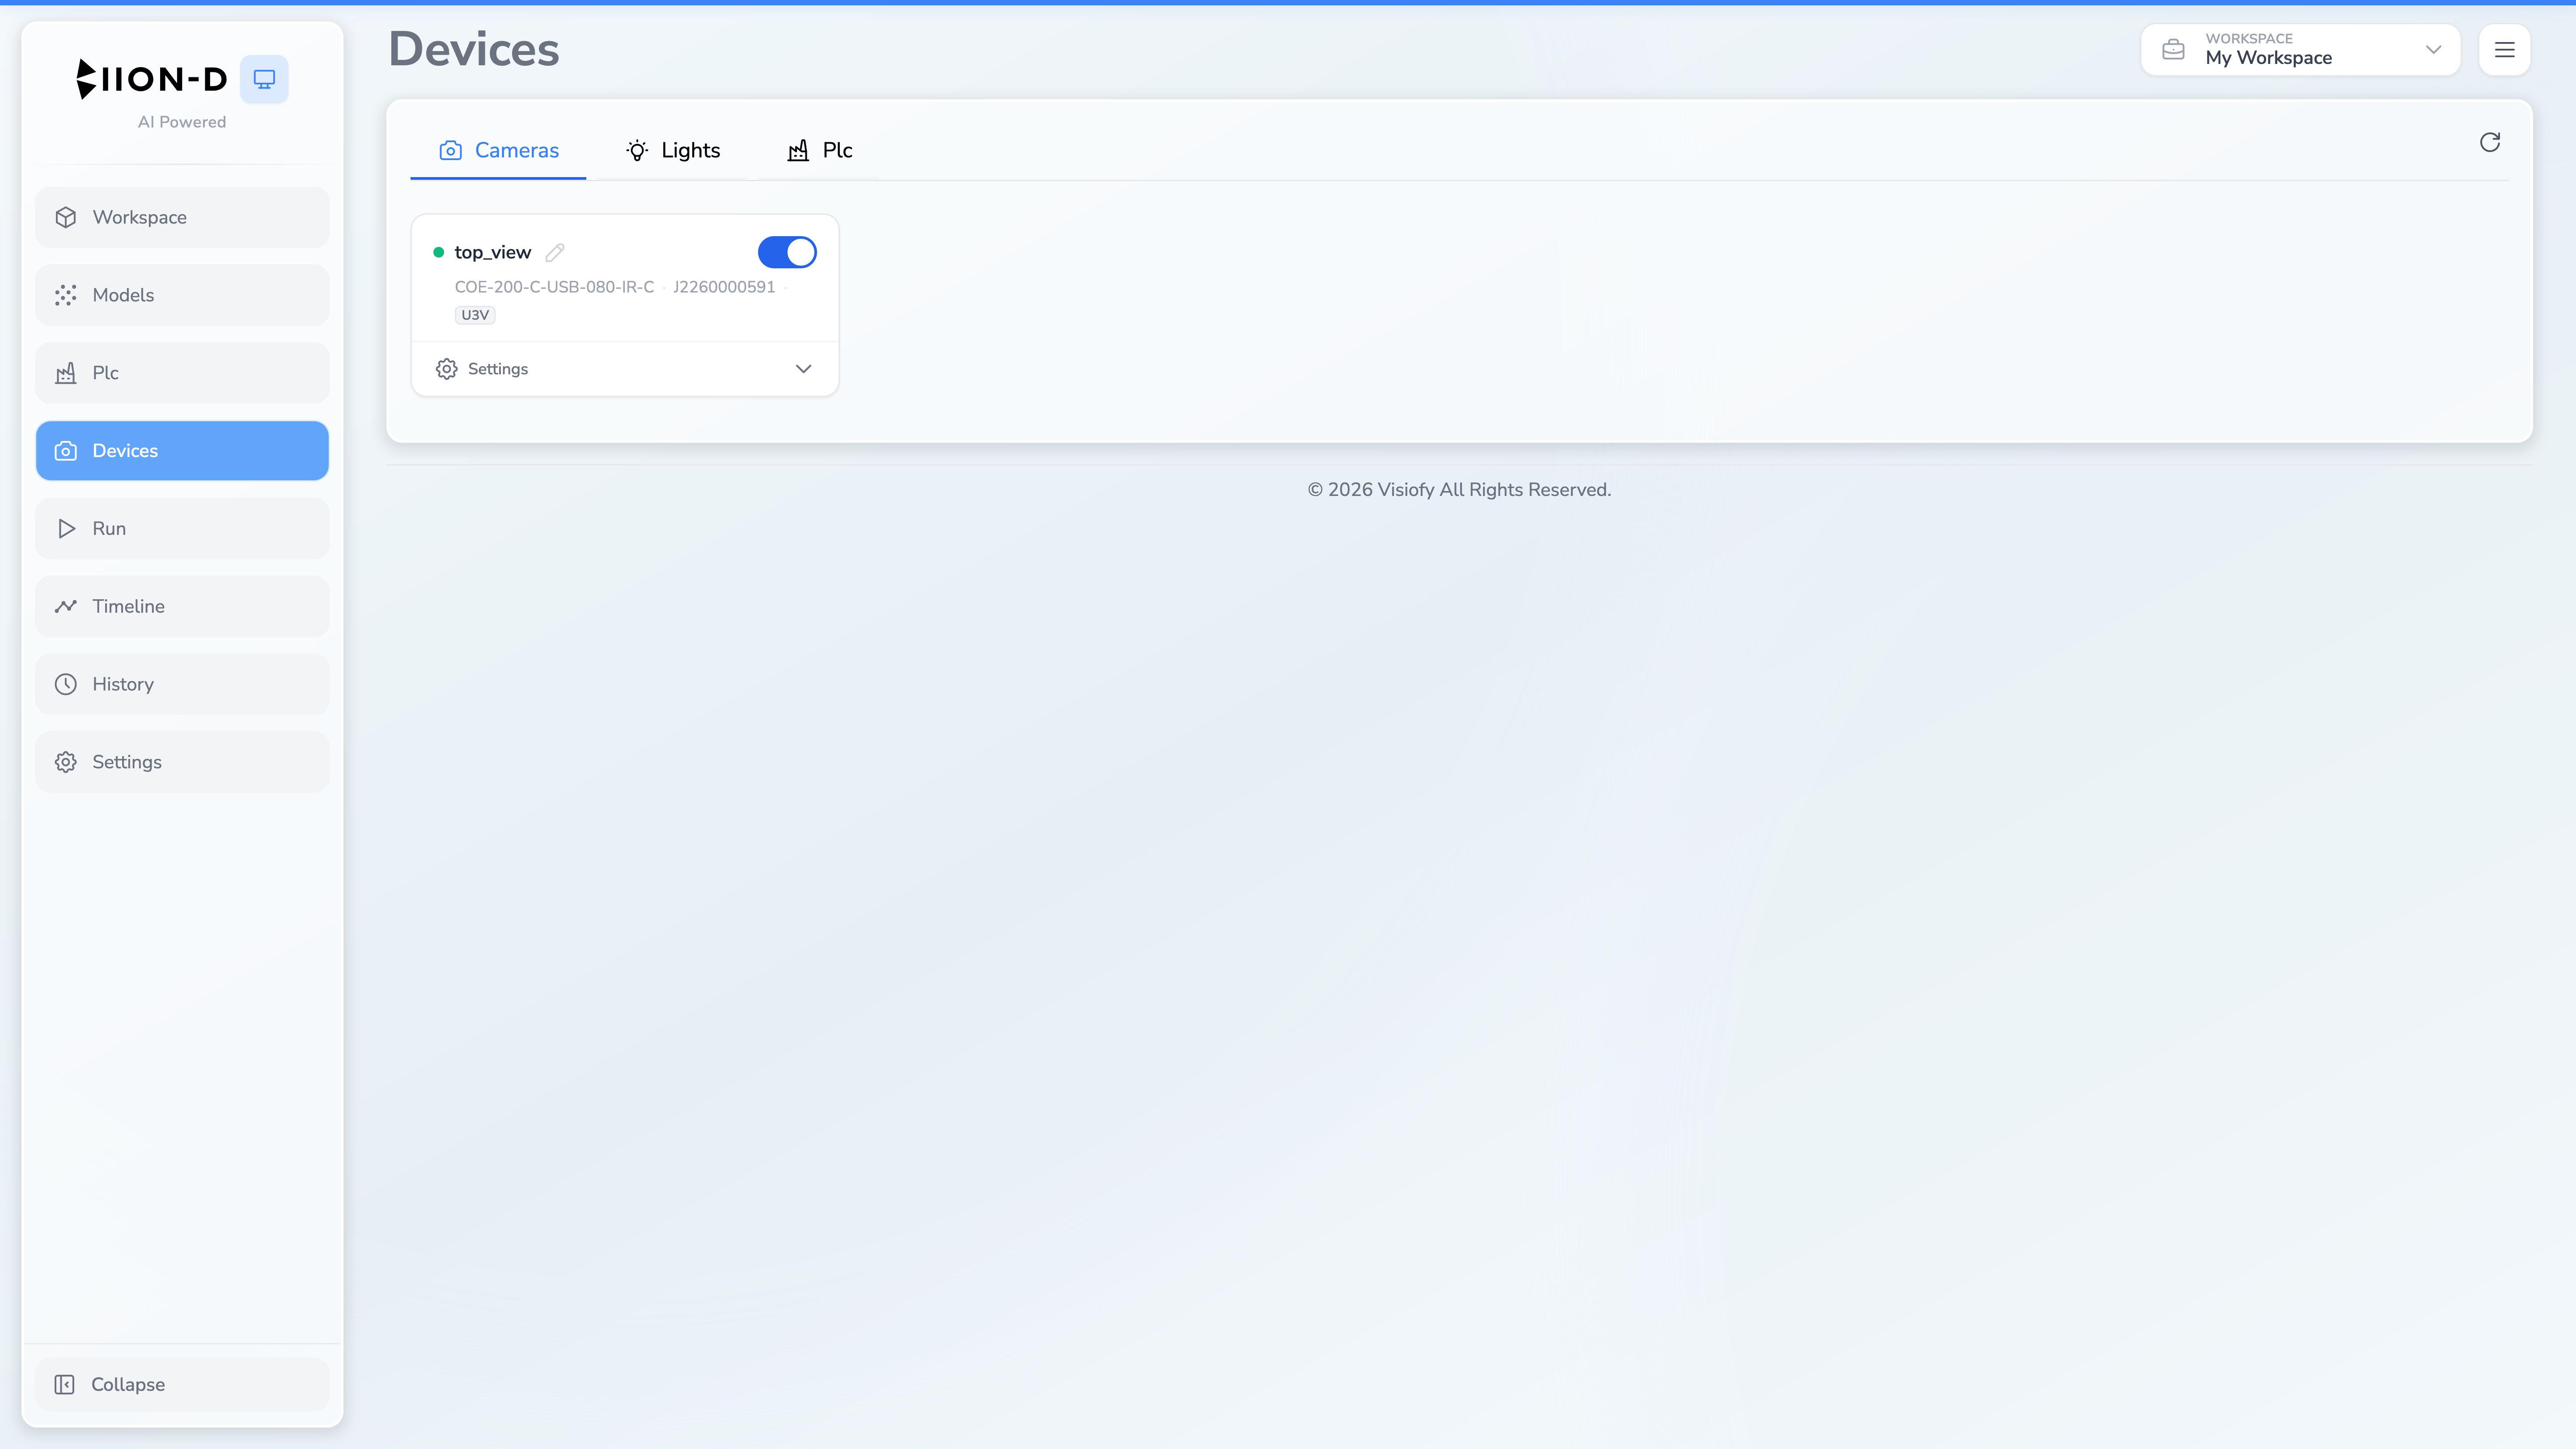Viewport: 2576px width, 1449px height.
Task: Select Devices in the sidebar
Action: pos(182,451)
